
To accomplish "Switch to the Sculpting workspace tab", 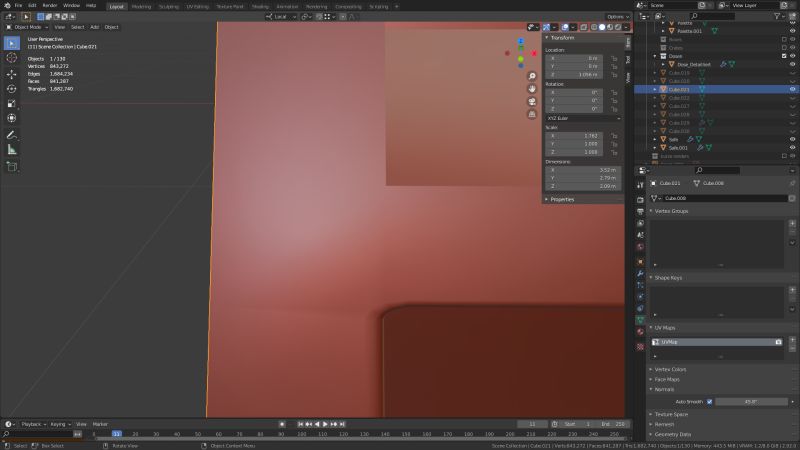I will (168, 7).
